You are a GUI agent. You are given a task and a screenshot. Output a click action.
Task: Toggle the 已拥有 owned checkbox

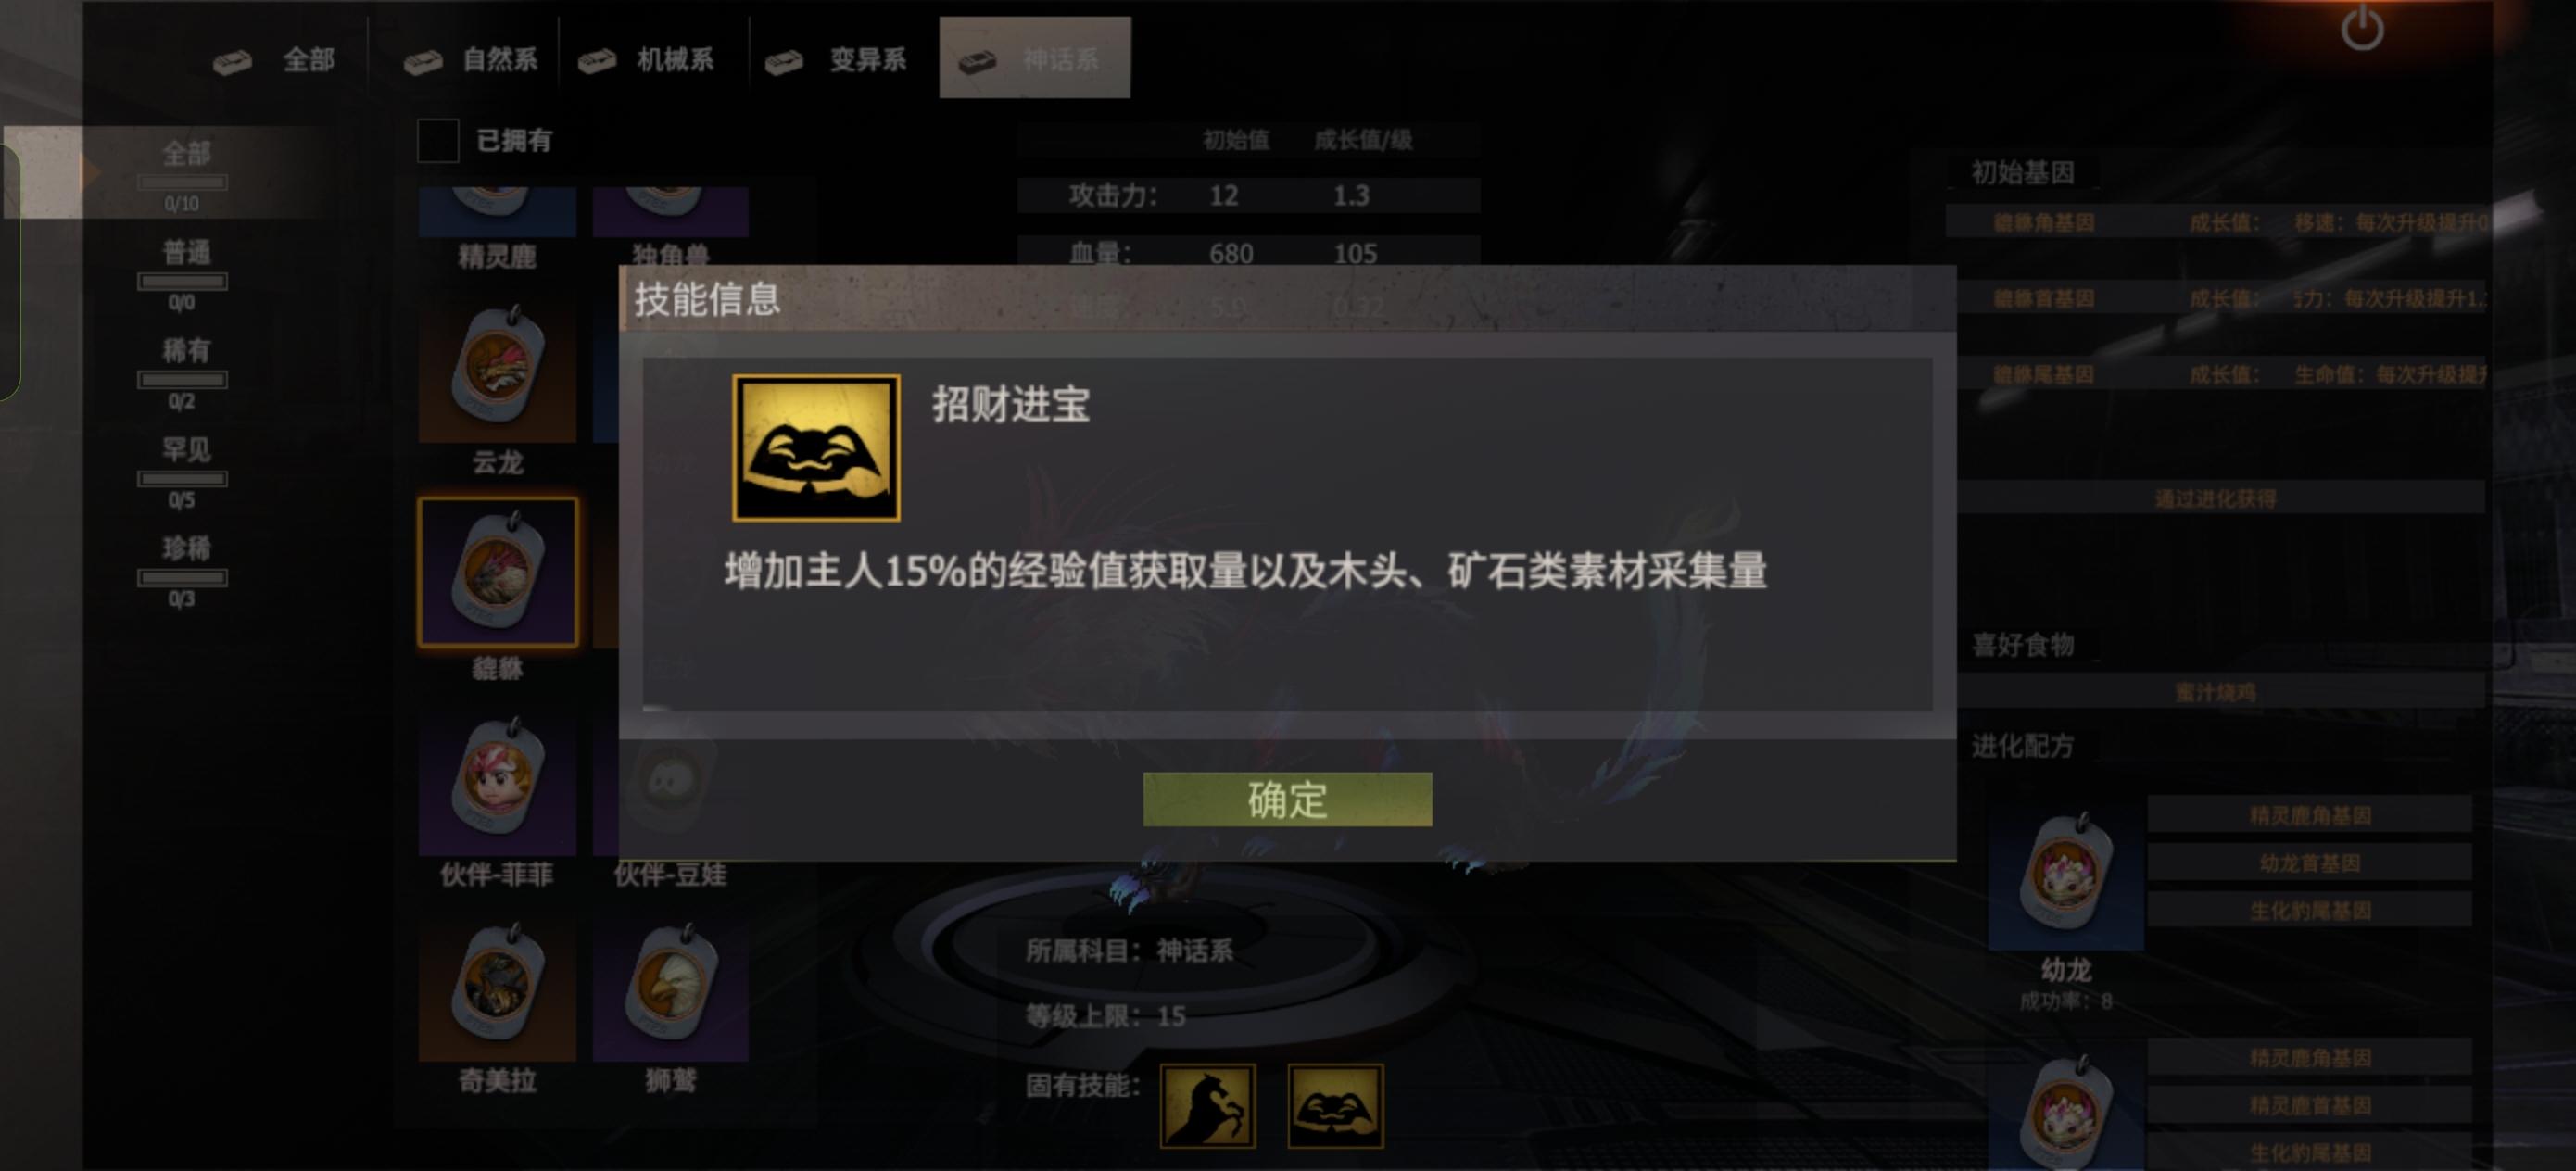click(438, 140)
